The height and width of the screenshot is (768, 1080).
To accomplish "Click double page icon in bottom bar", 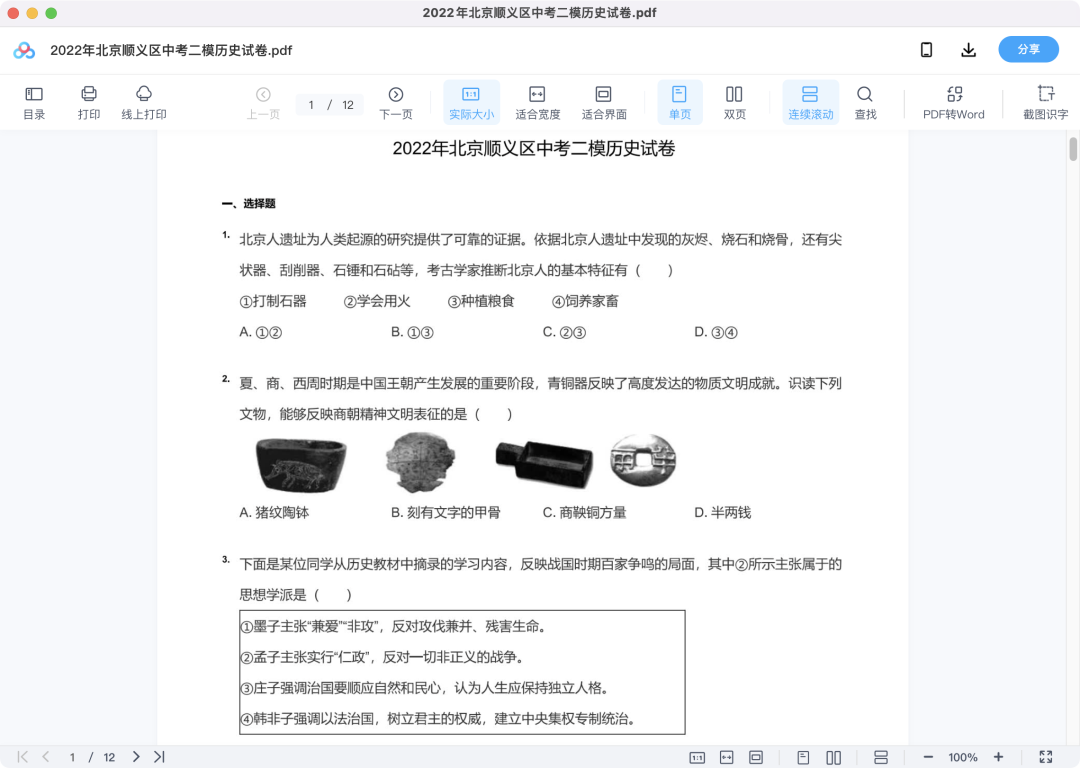I will [x=833, y=758].
